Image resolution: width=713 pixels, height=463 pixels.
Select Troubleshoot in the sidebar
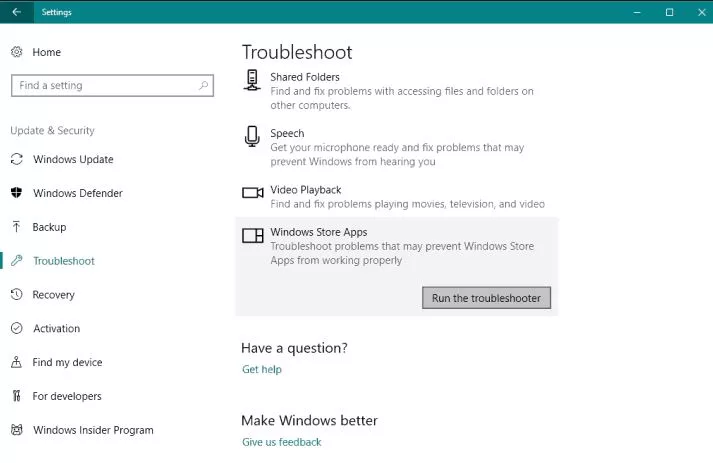point(63,261)
